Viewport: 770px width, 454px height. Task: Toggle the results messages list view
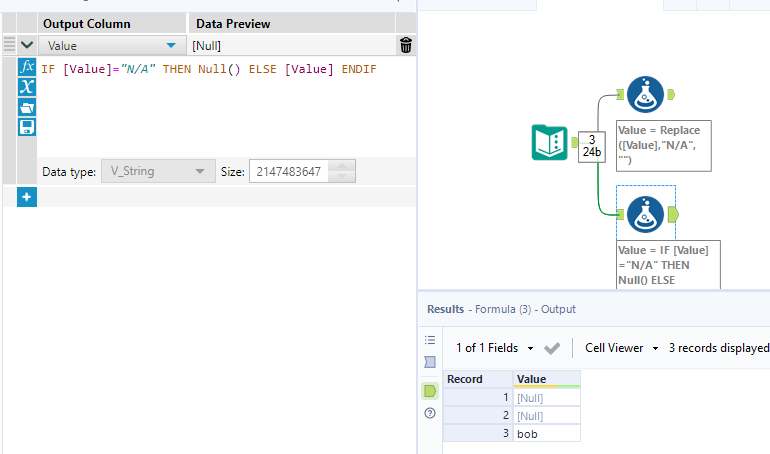tap(430, 340)
